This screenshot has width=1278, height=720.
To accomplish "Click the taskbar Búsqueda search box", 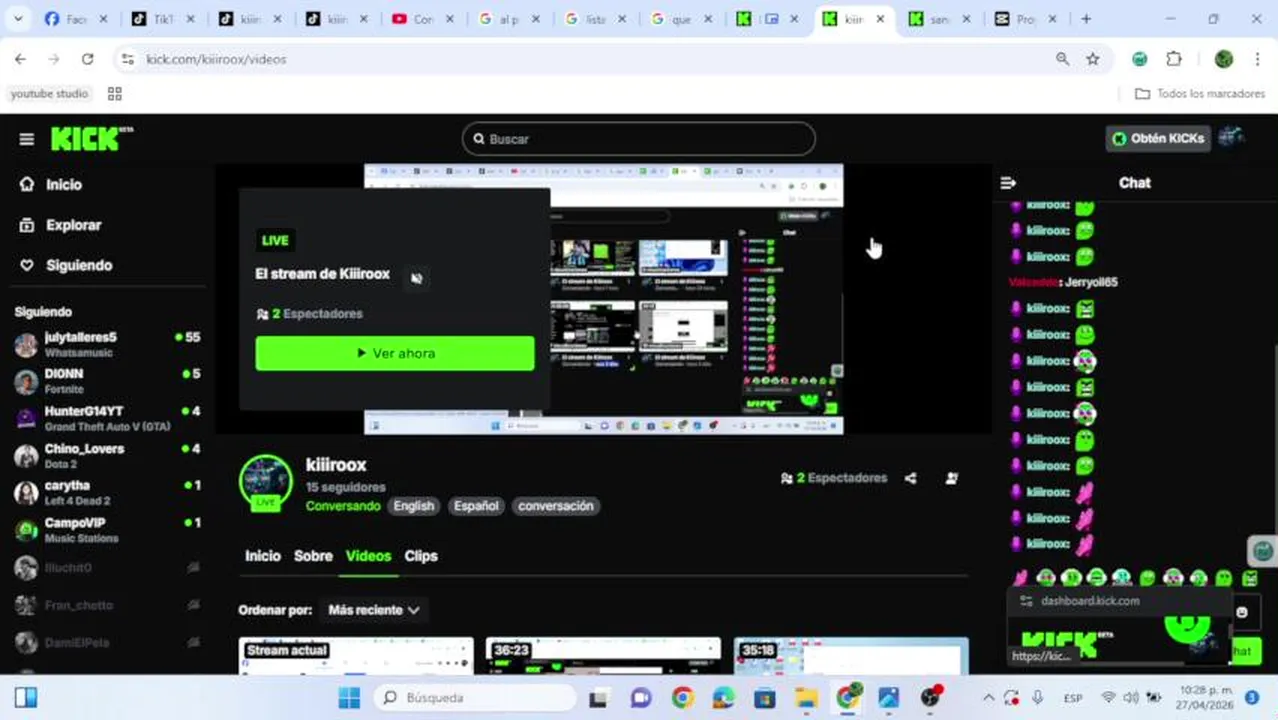I will click(475, 698).
